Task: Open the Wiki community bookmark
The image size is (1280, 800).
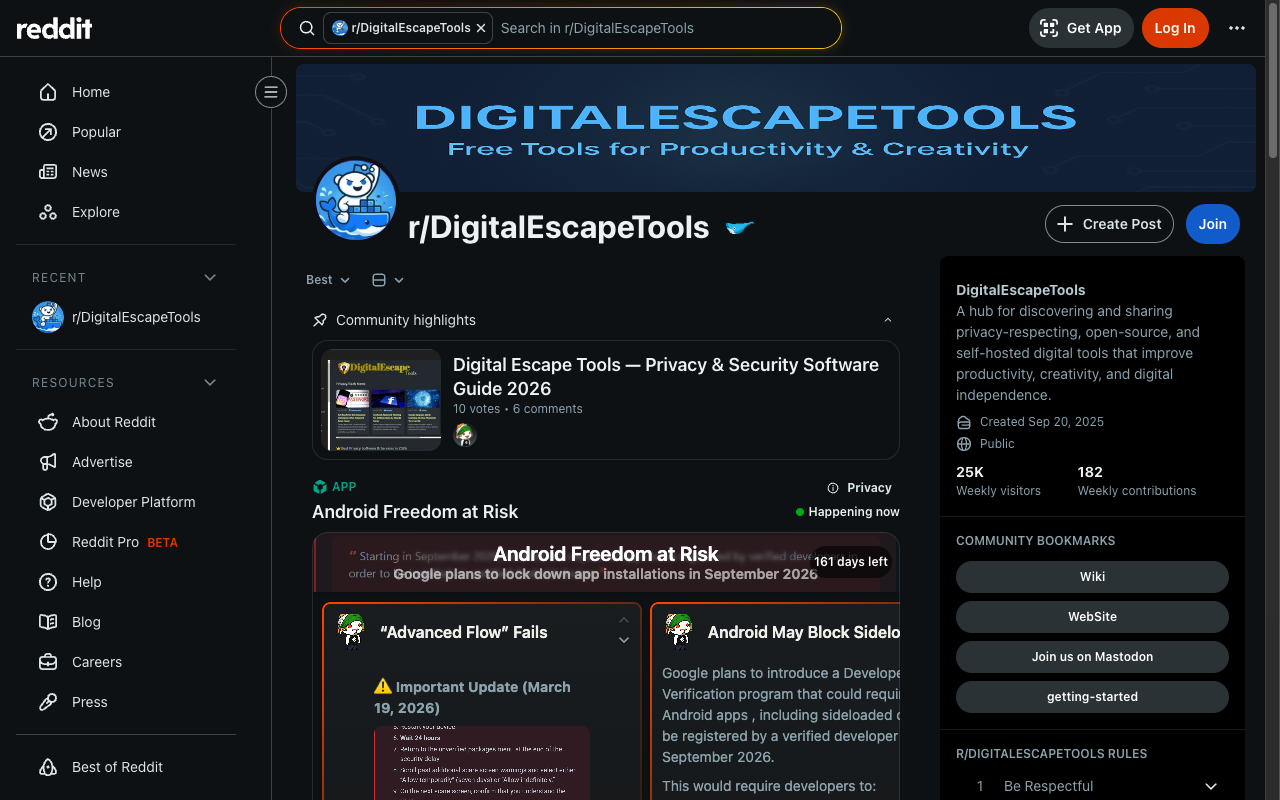Action: click(1092, 576)
